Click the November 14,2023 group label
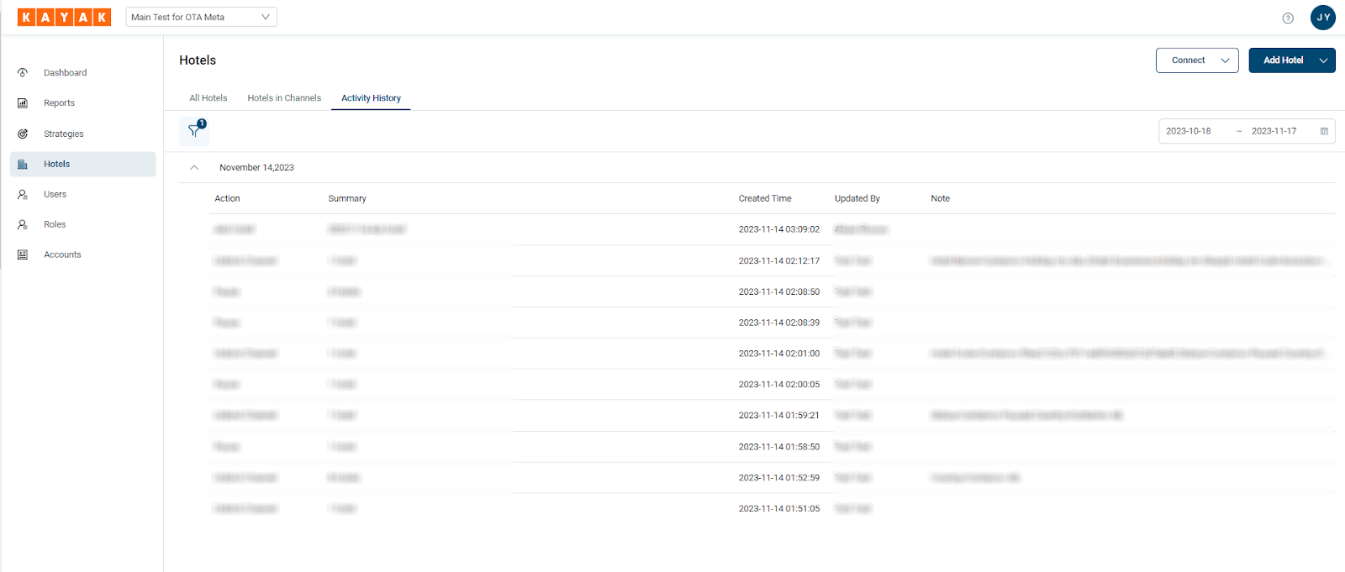The height and width of the screenshot is (572, 1345). click(257, 168)
